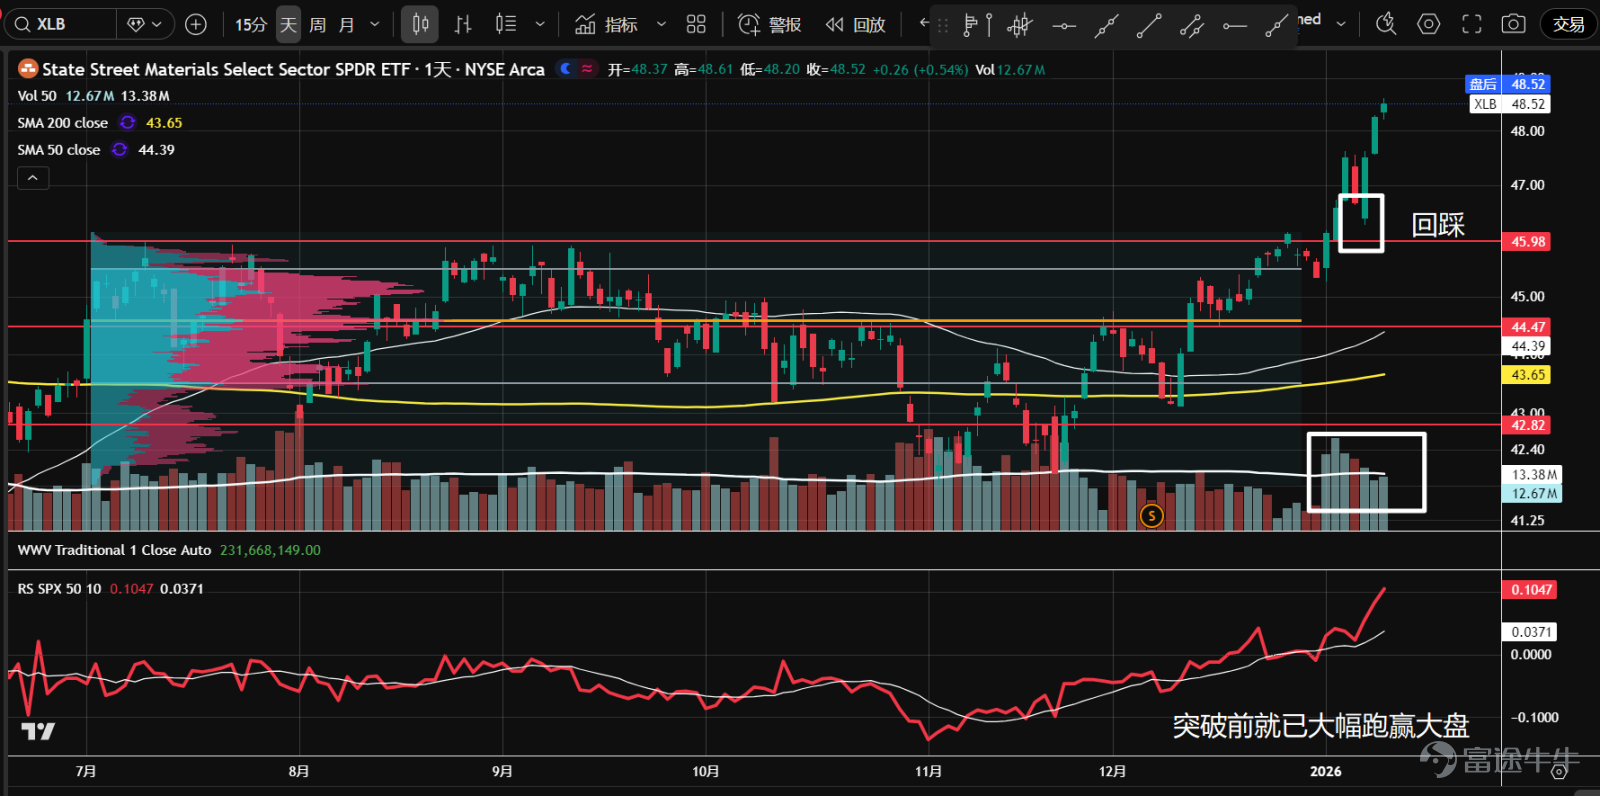Click the pink wavy-lines icon in the legend

coord(587,69)
